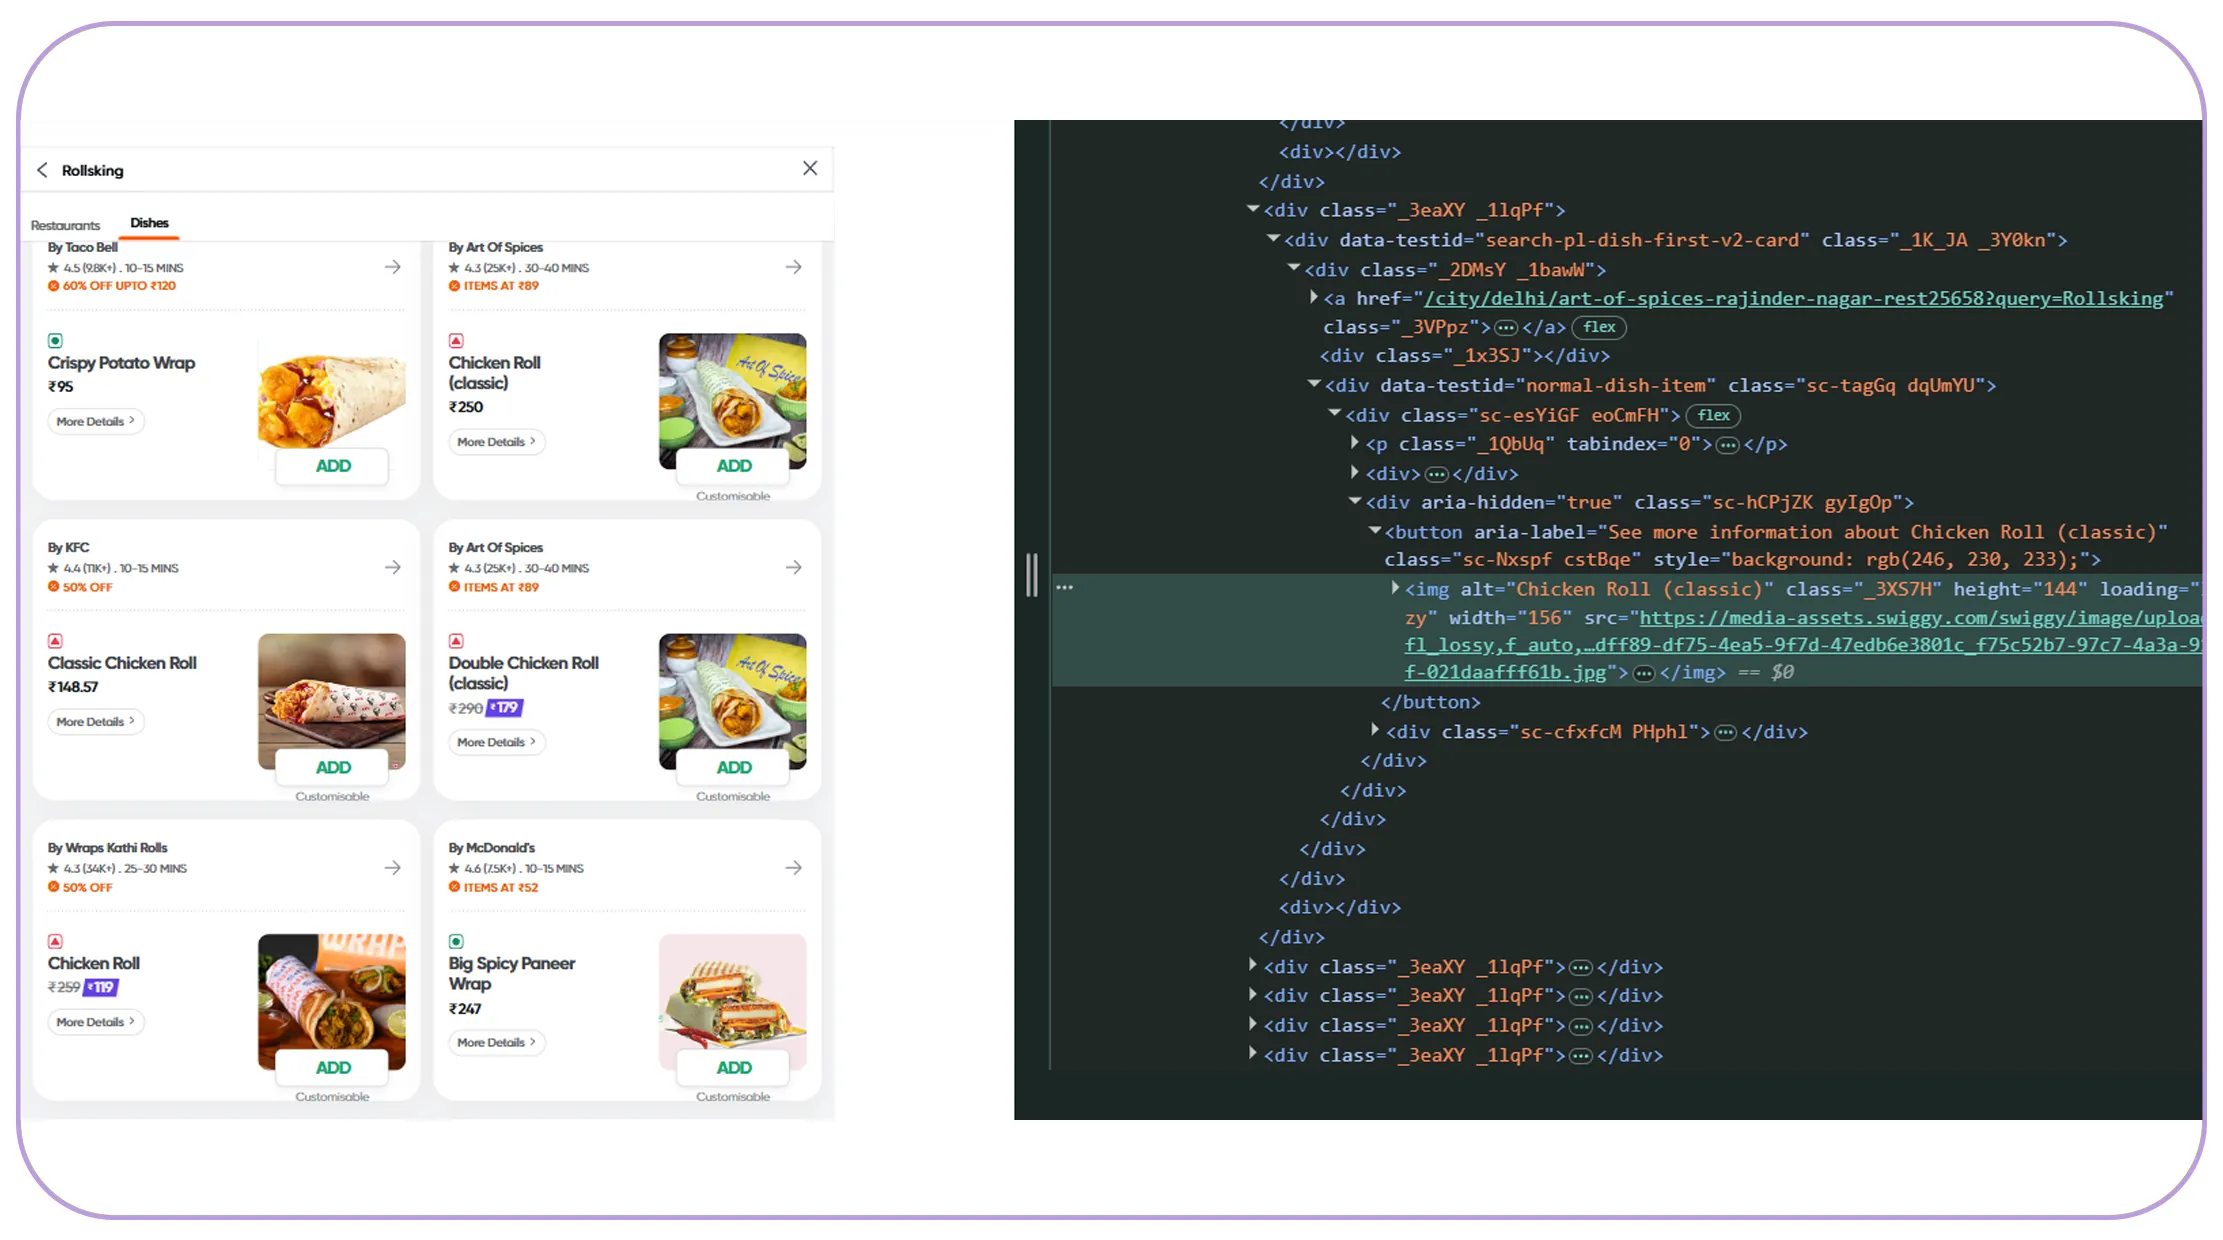The width and height of the screenshot is (2223, 1240).
Task: Click ITEMS AT ₹52 McDonald's offer
Action: click(494, 887)
